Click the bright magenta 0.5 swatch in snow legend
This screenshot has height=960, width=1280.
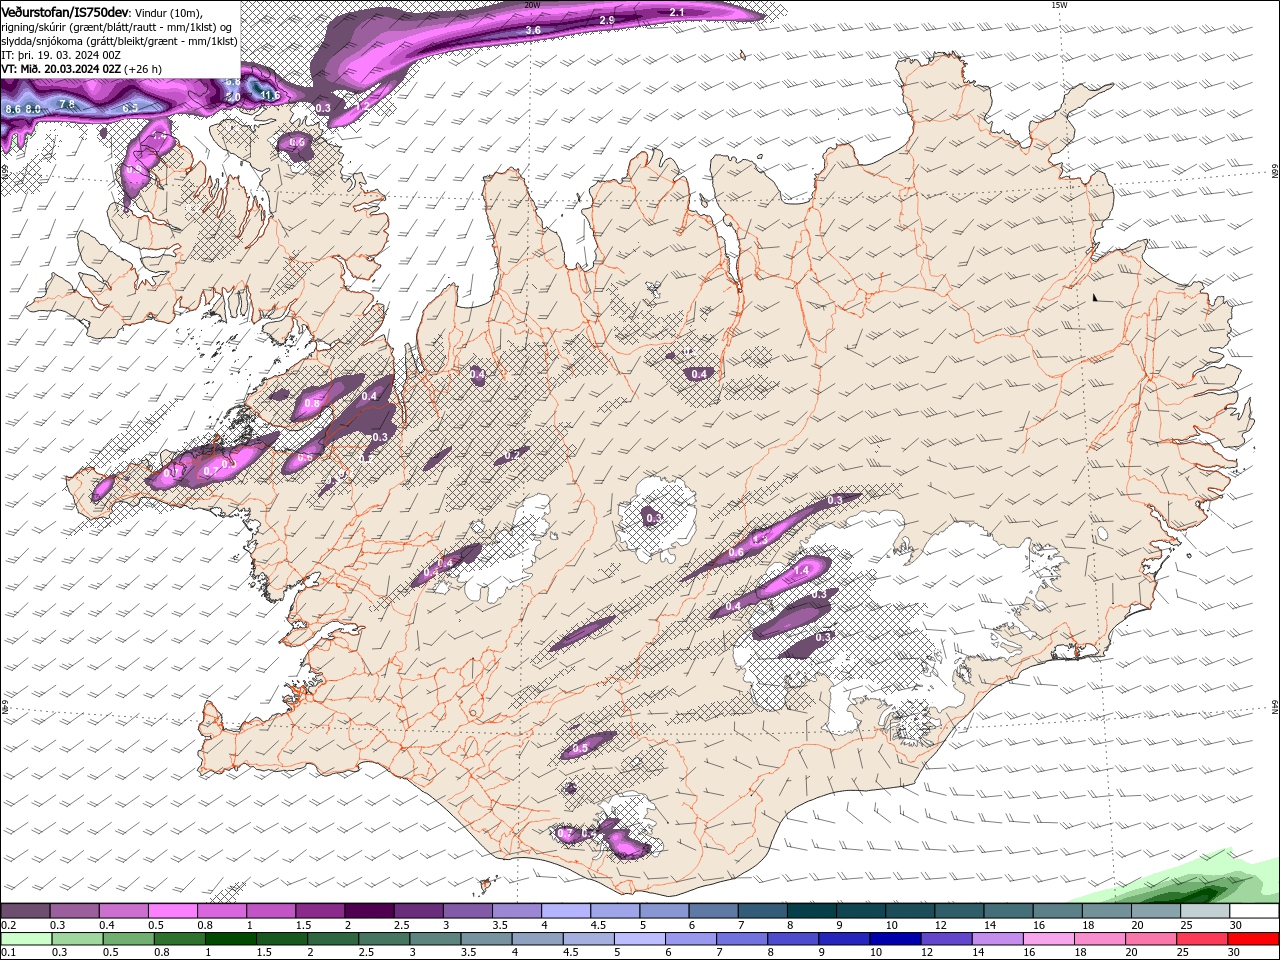pos(172,911)
